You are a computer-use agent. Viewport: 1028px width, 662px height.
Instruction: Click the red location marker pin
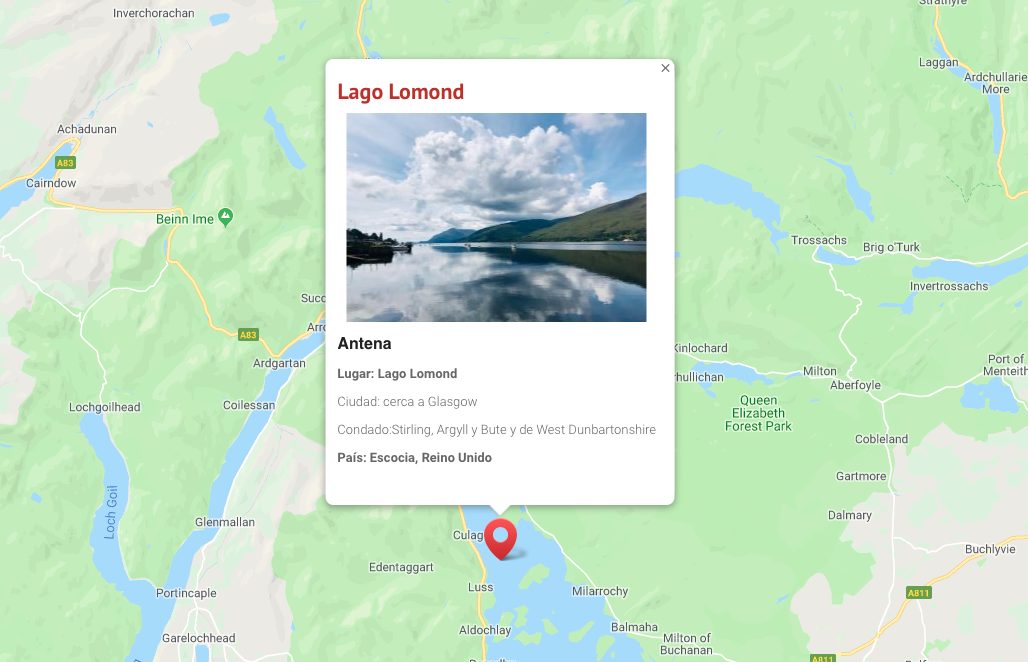(x=501, y=539)
